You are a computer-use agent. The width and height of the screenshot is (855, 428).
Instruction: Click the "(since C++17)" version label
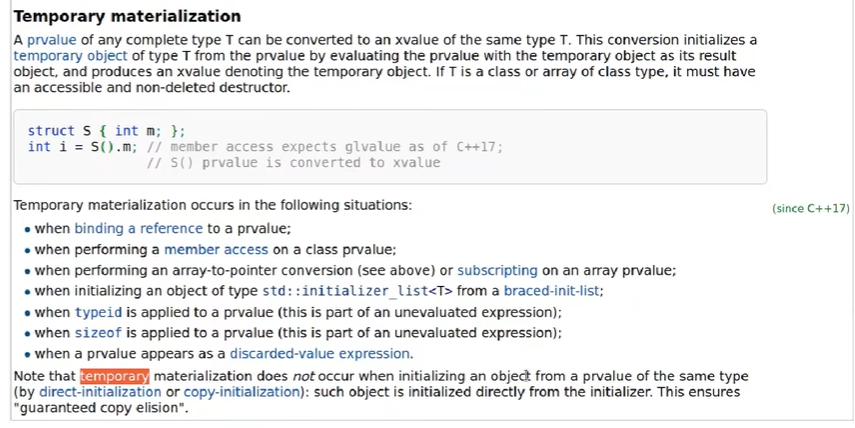coord(810,208)
